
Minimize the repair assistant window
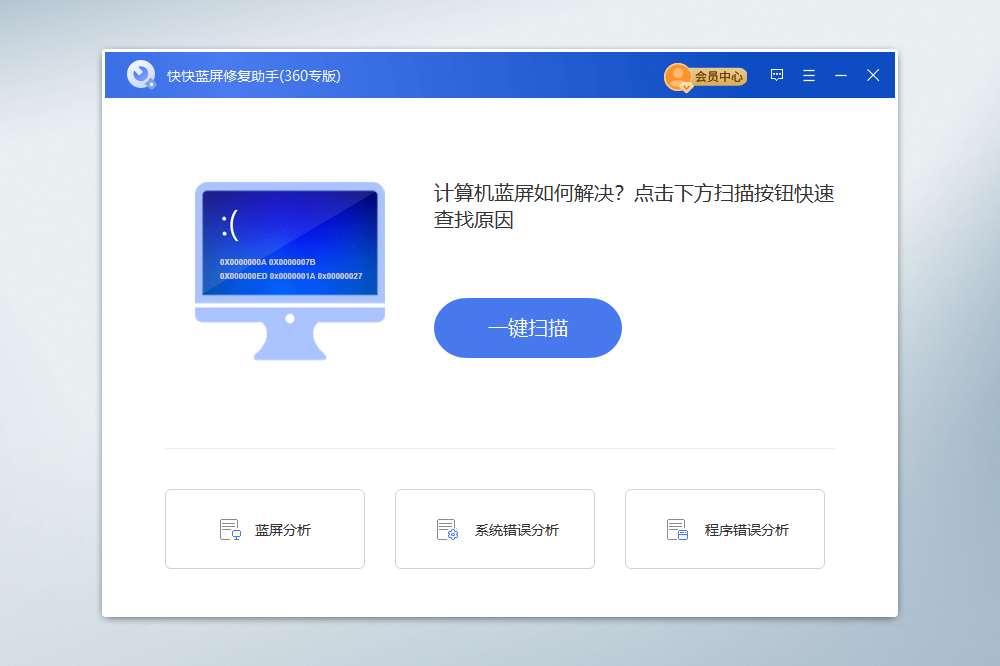click(841, 75)
